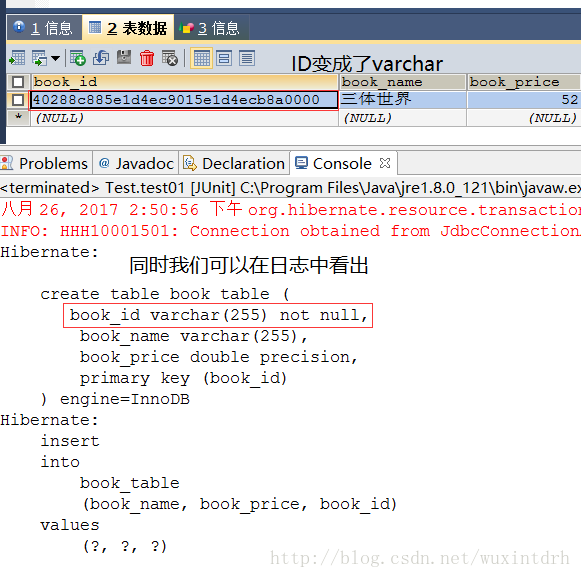Switch to form view mode
Screen dimensions: 581x578
pyautogui.click(x=224, y=58)
